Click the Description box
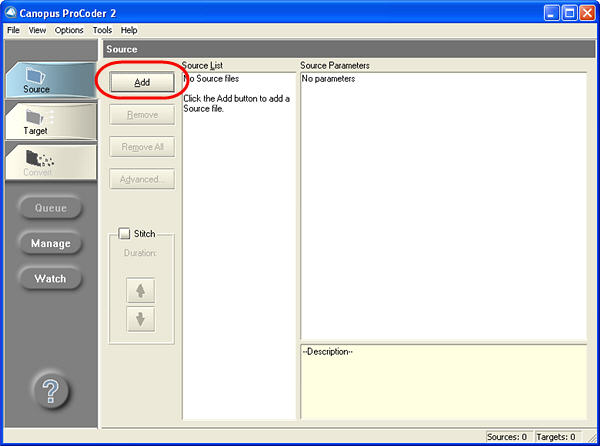This screenshot has height=446, width=600. point(443,382)
